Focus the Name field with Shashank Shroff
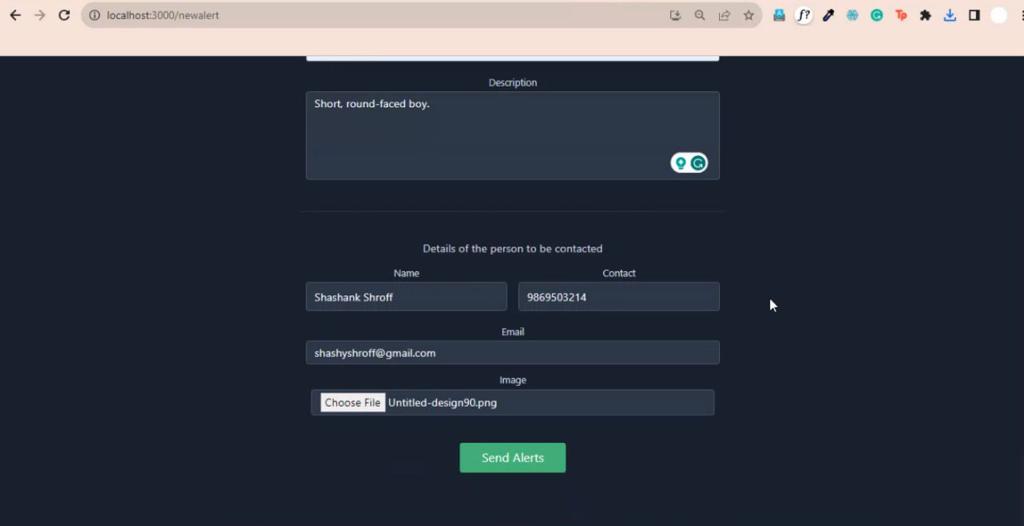Image resolution: width=1024 pixels, height=526 pixels. pos(406,297)
